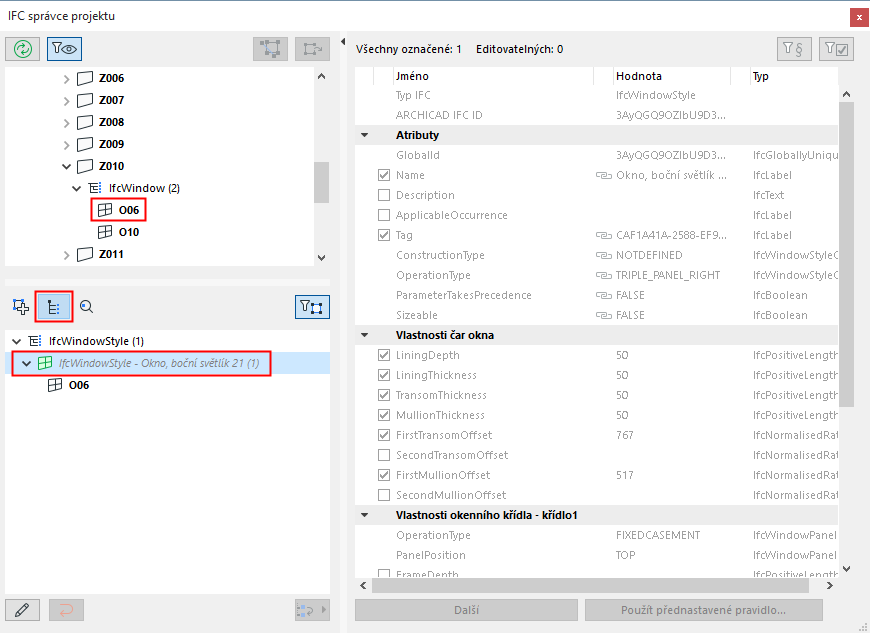Click the Z006 zone icon
This screenshot has height=633, width=870.
pyautogui.click(x=84, y=78)
